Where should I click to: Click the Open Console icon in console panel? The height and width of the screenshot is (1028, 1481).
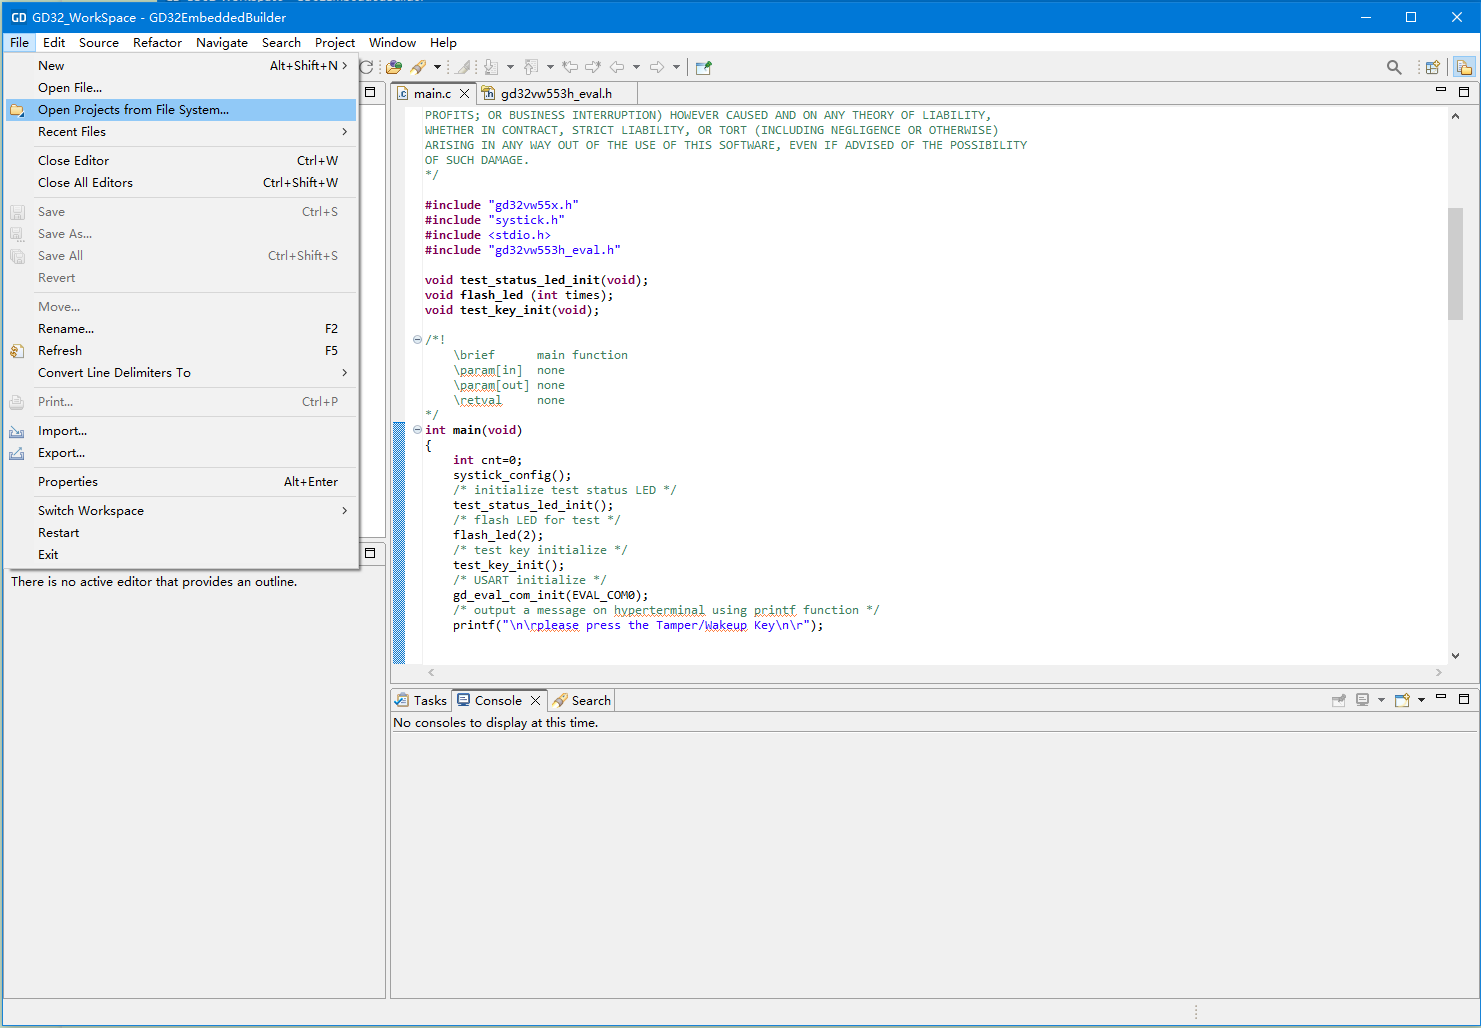[1402, 700]
